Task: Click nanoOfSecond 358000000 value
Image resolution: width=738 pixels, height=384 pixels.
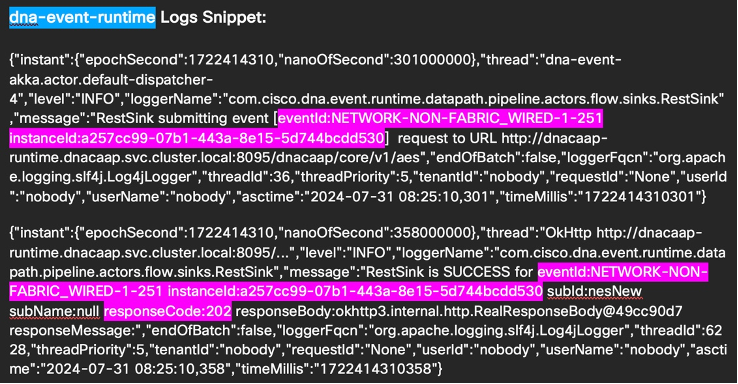Action: [434, 233]
